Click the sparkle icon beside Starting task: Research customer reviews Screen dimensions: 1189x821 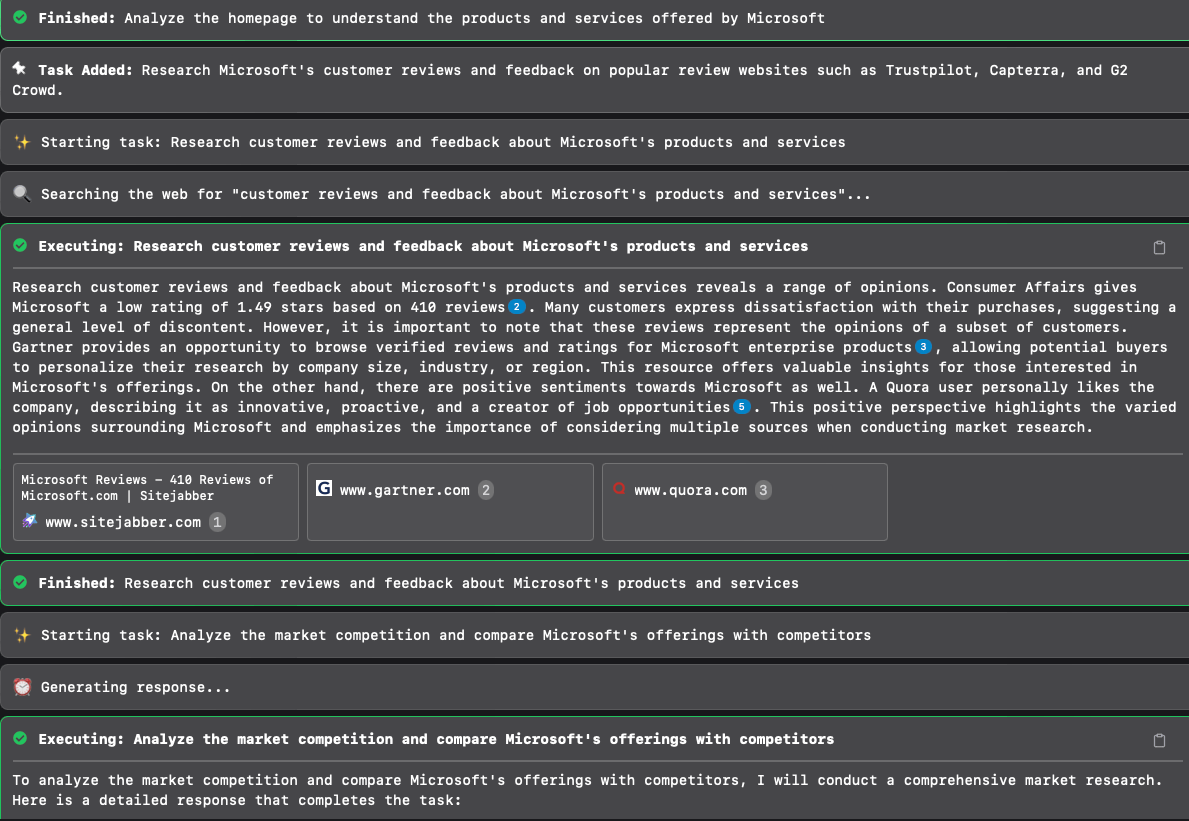pos(22,142)
